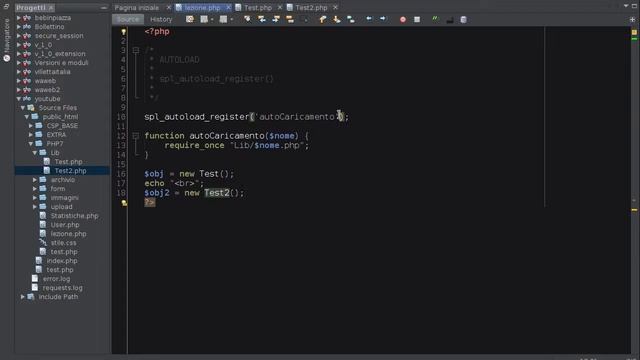
Task: Select stile.css file
Action: (63, 243)
